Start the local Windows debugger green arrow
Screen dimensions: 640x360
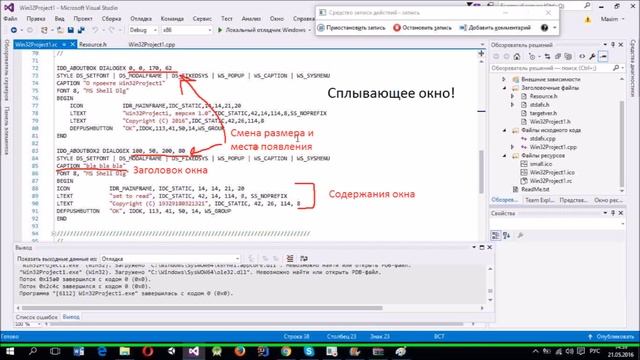tap(220, 30)
